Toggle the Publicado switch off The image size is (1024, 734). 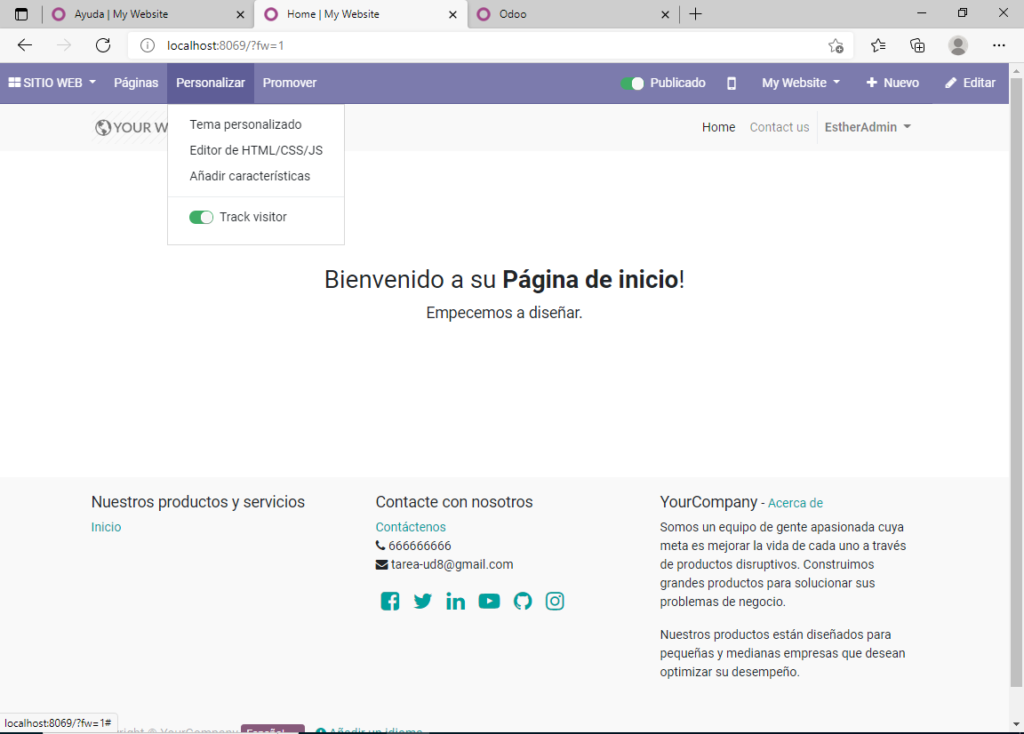coord(632,83)
